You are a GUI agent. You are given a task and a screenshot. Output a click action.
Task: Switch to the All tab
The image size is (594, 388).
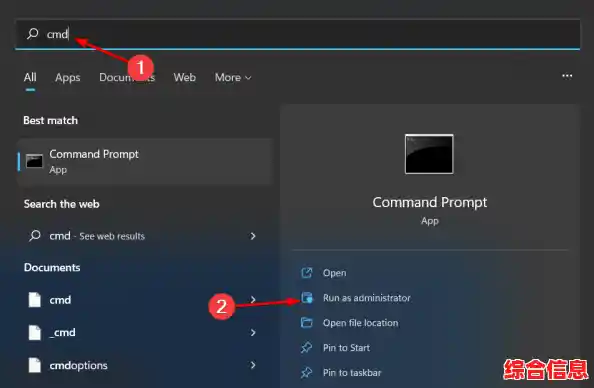pyautogui.click(x=30, y=77)
